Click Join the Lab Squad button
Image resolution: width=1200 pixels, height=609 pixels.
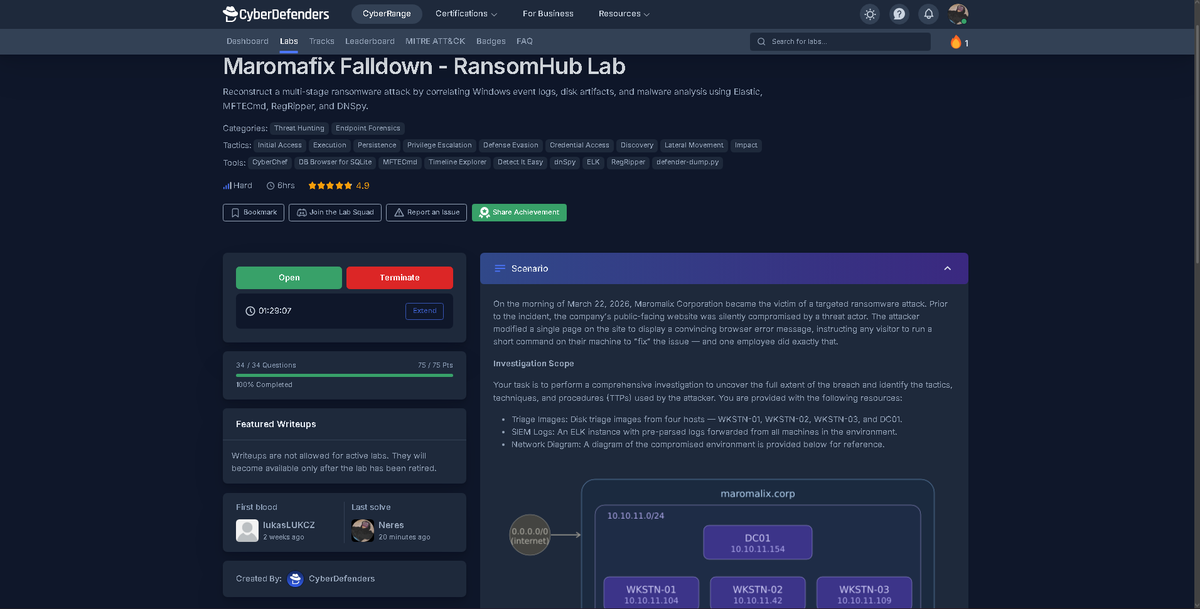[335, 212]
